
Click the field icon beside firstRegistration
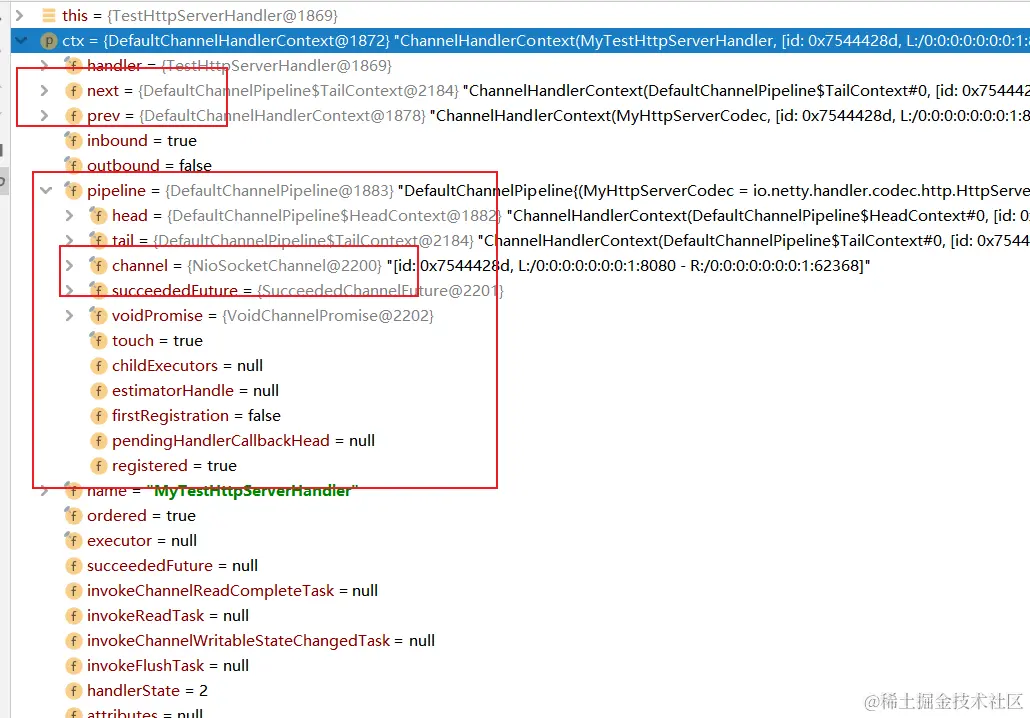pyautogui.click(x=99, y=416)
